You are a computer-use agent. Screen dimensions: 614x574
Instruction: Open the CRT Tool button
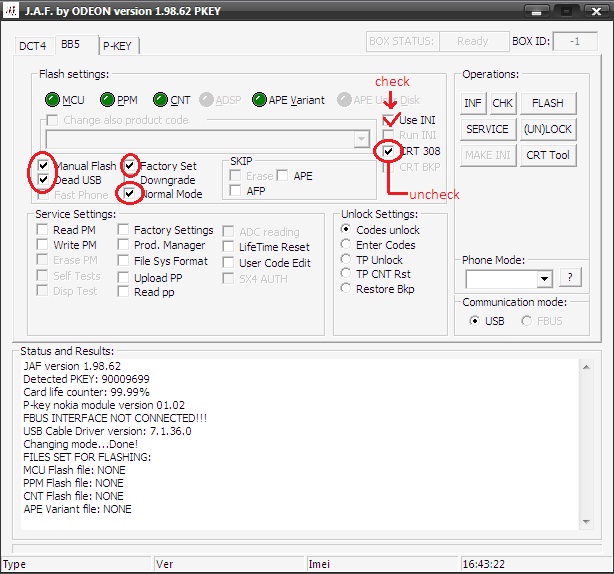pyautogui.click(x=548, y=155)
